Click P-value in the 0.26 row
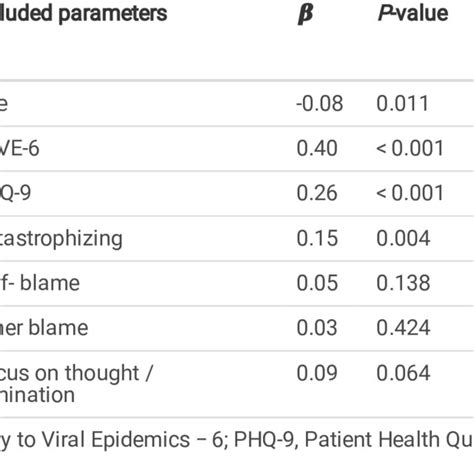 click(x=410, y=193)
